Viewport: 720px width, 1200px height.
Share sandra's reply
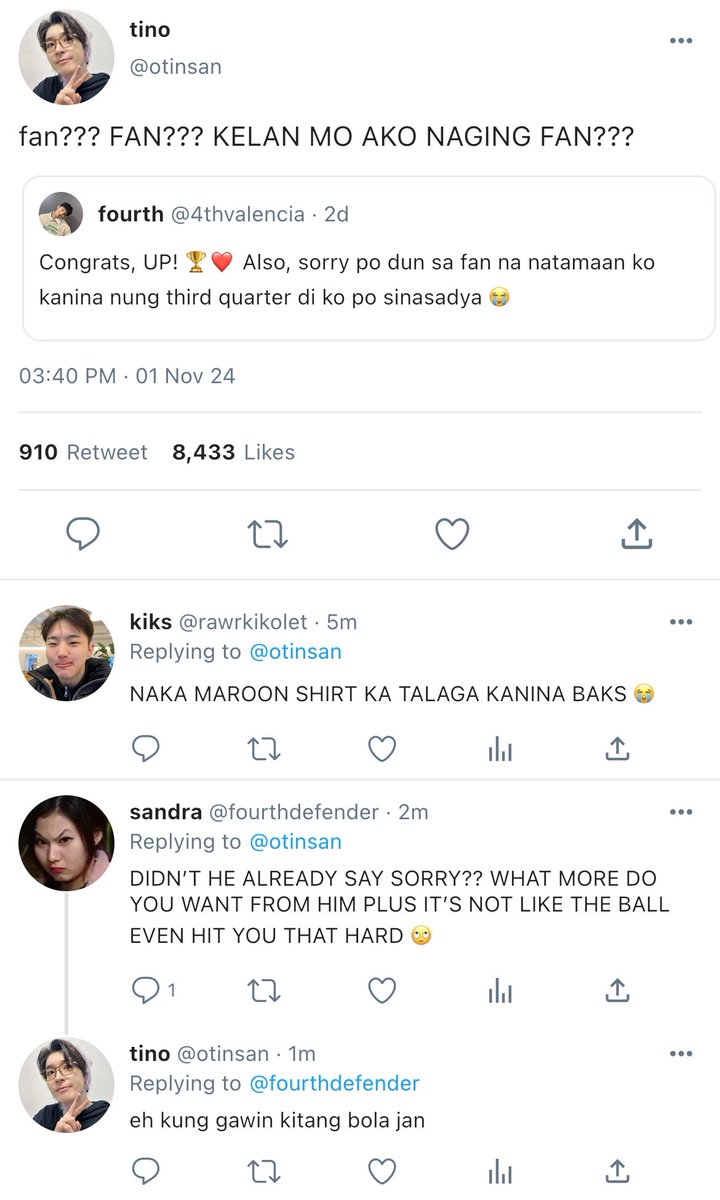618,990
